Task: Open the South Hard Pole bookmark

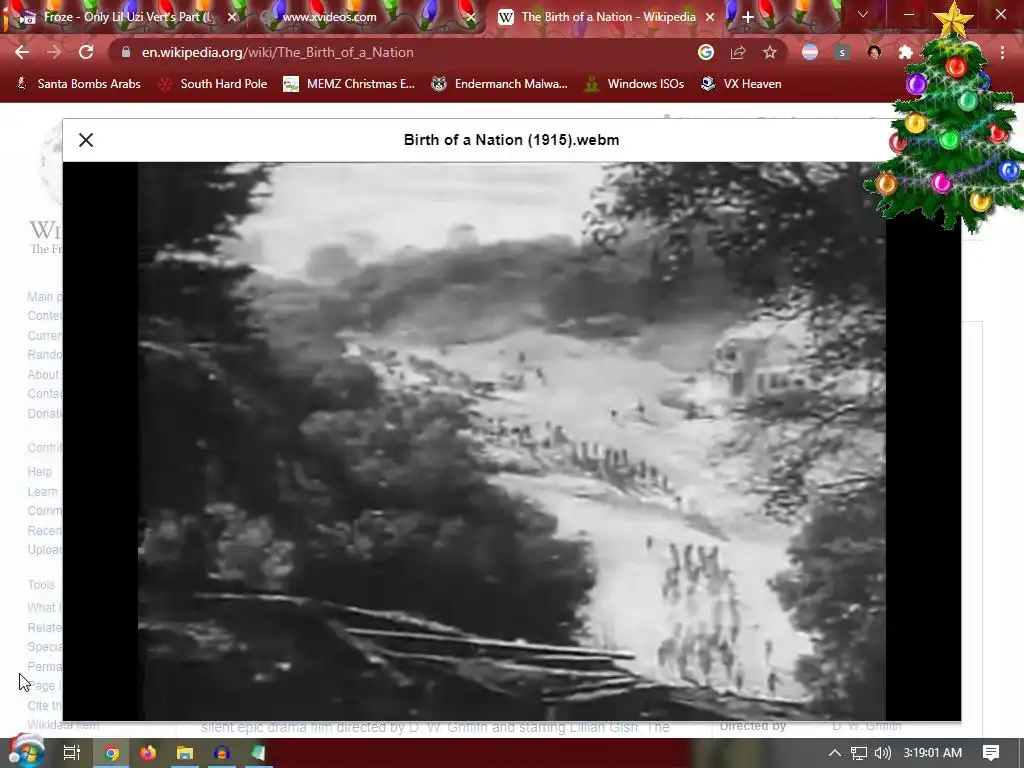Action: pos(214,84)
